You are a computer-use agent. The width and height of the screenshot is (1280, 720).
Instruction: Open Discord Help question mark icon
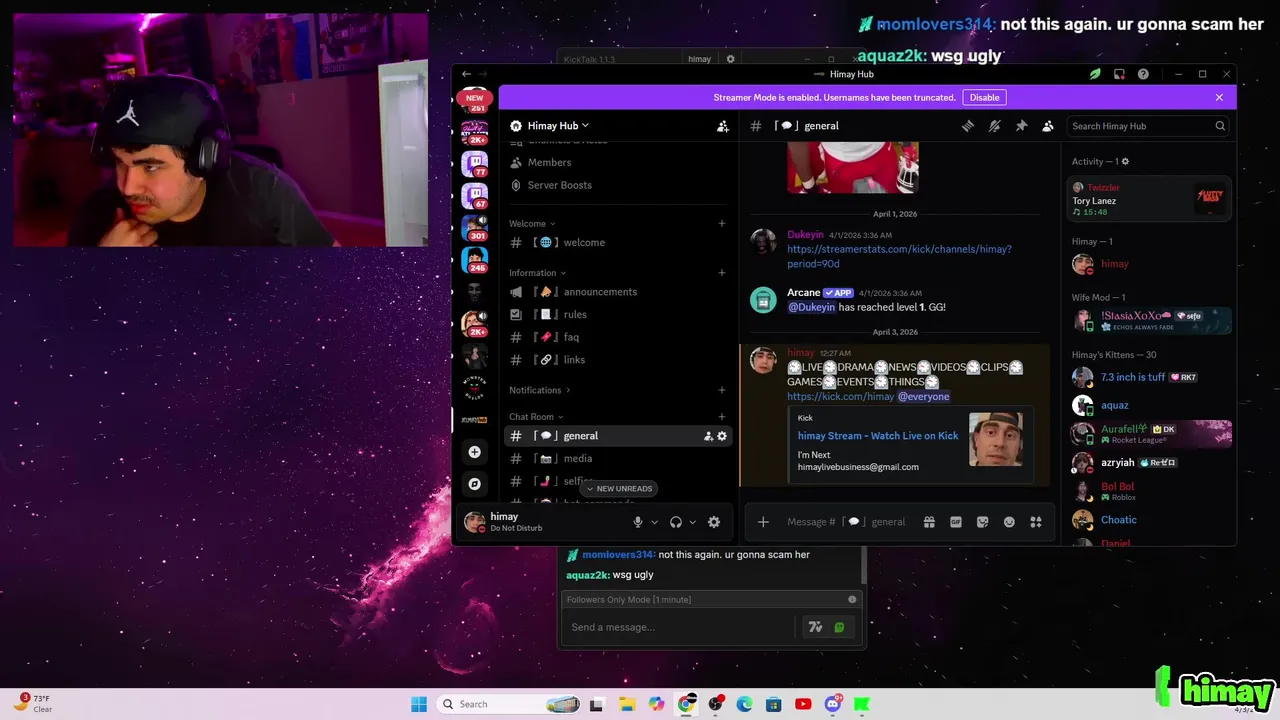[x=1143, y=74]
